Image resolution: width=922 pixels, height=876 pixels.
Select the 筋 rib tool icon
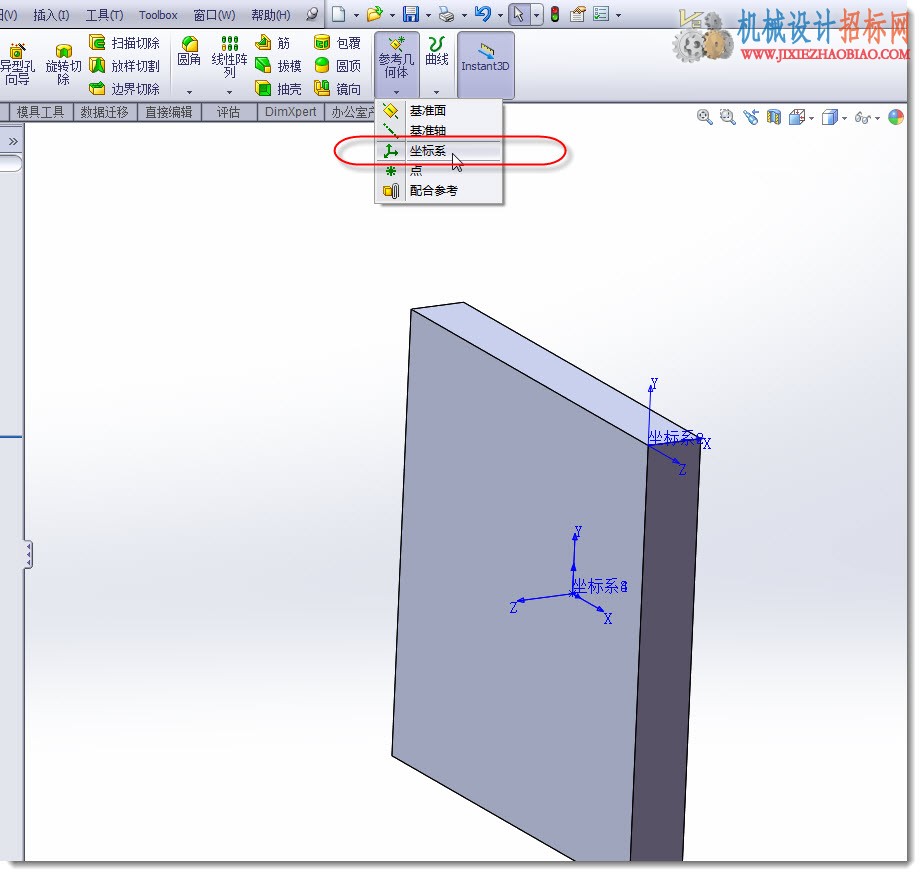point(263,42)
